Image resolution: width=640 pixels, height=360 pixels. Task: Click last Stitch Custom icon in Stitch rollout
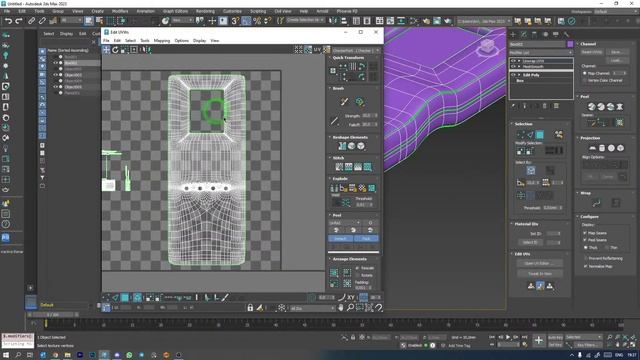(x=368, y=167)
